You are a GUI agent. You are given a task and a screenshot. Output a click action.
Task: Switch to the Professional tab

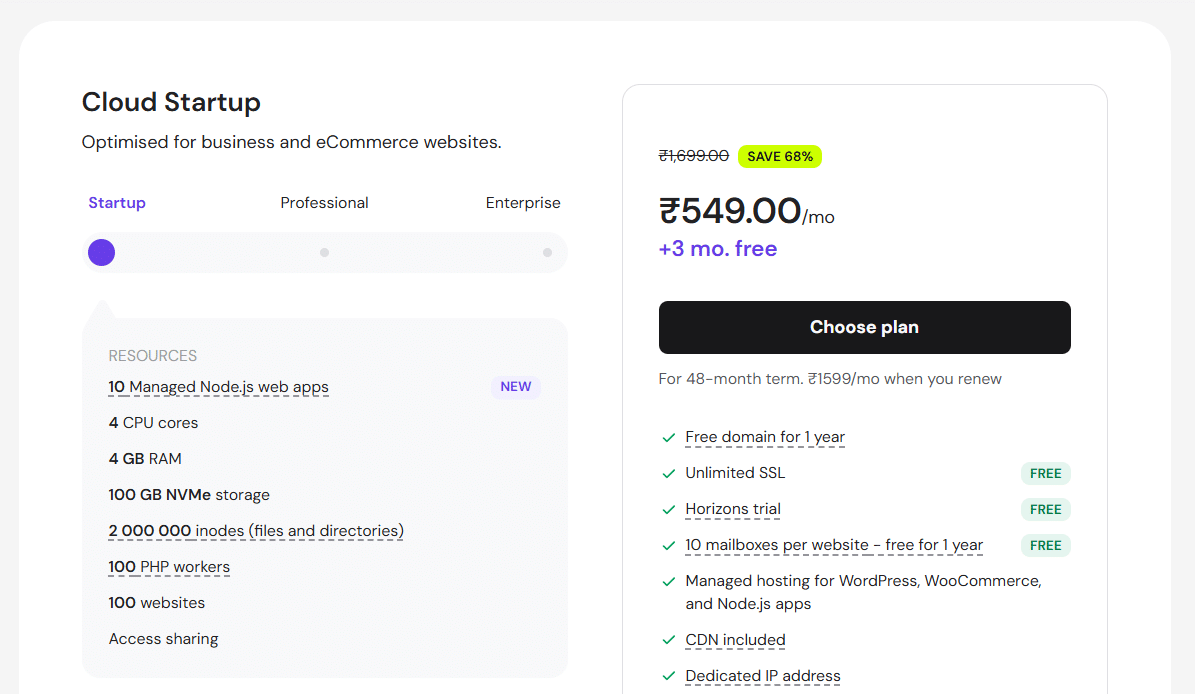[x=324, y=202]
